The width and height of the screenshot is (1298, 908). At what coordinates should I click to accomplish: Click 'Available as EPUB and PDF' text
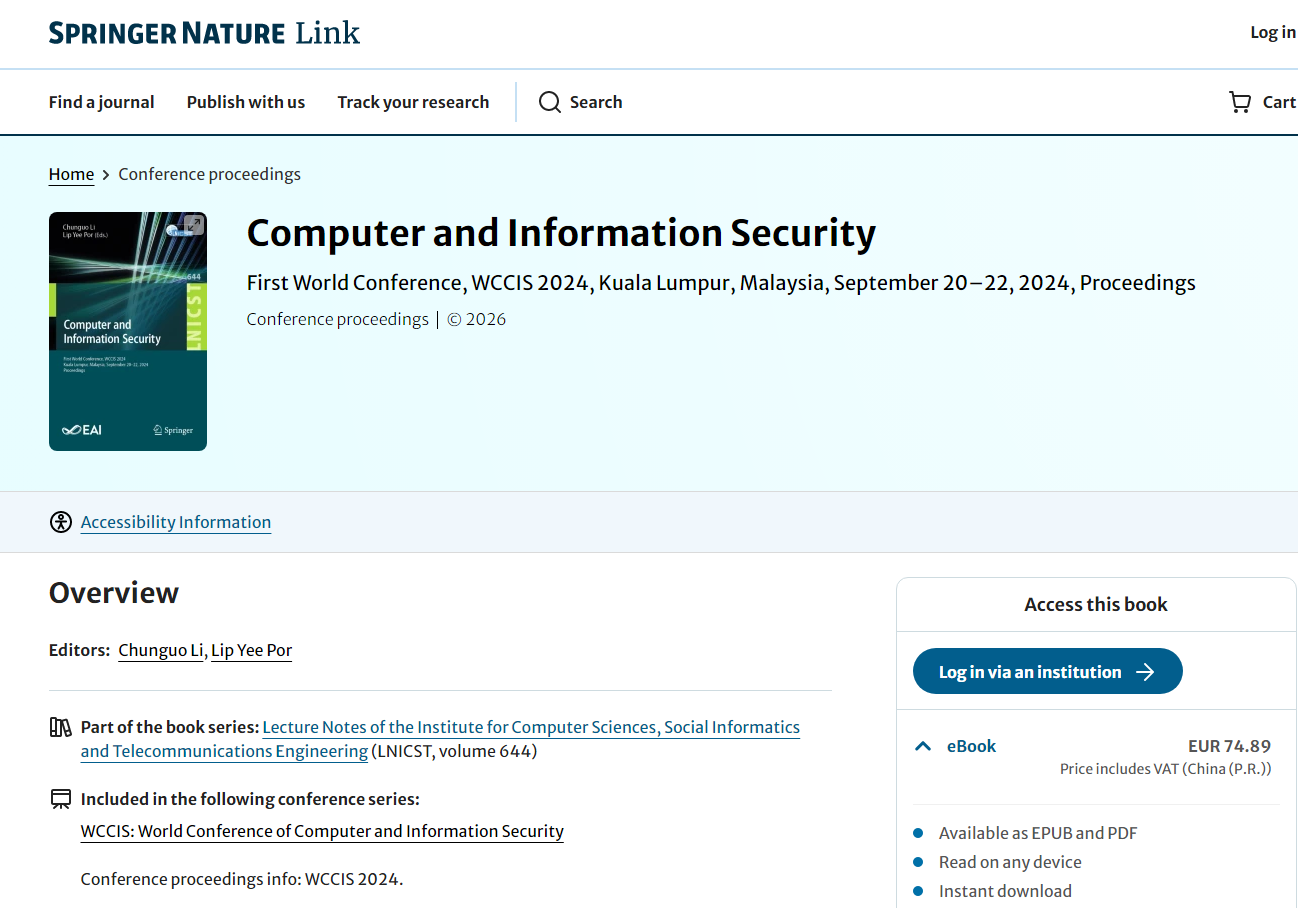(x=1038, y=833)
